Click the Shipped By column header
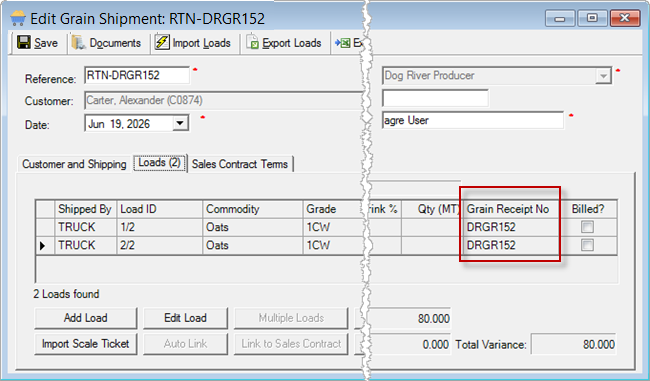650x381 pixels. [x=85, y=209]
